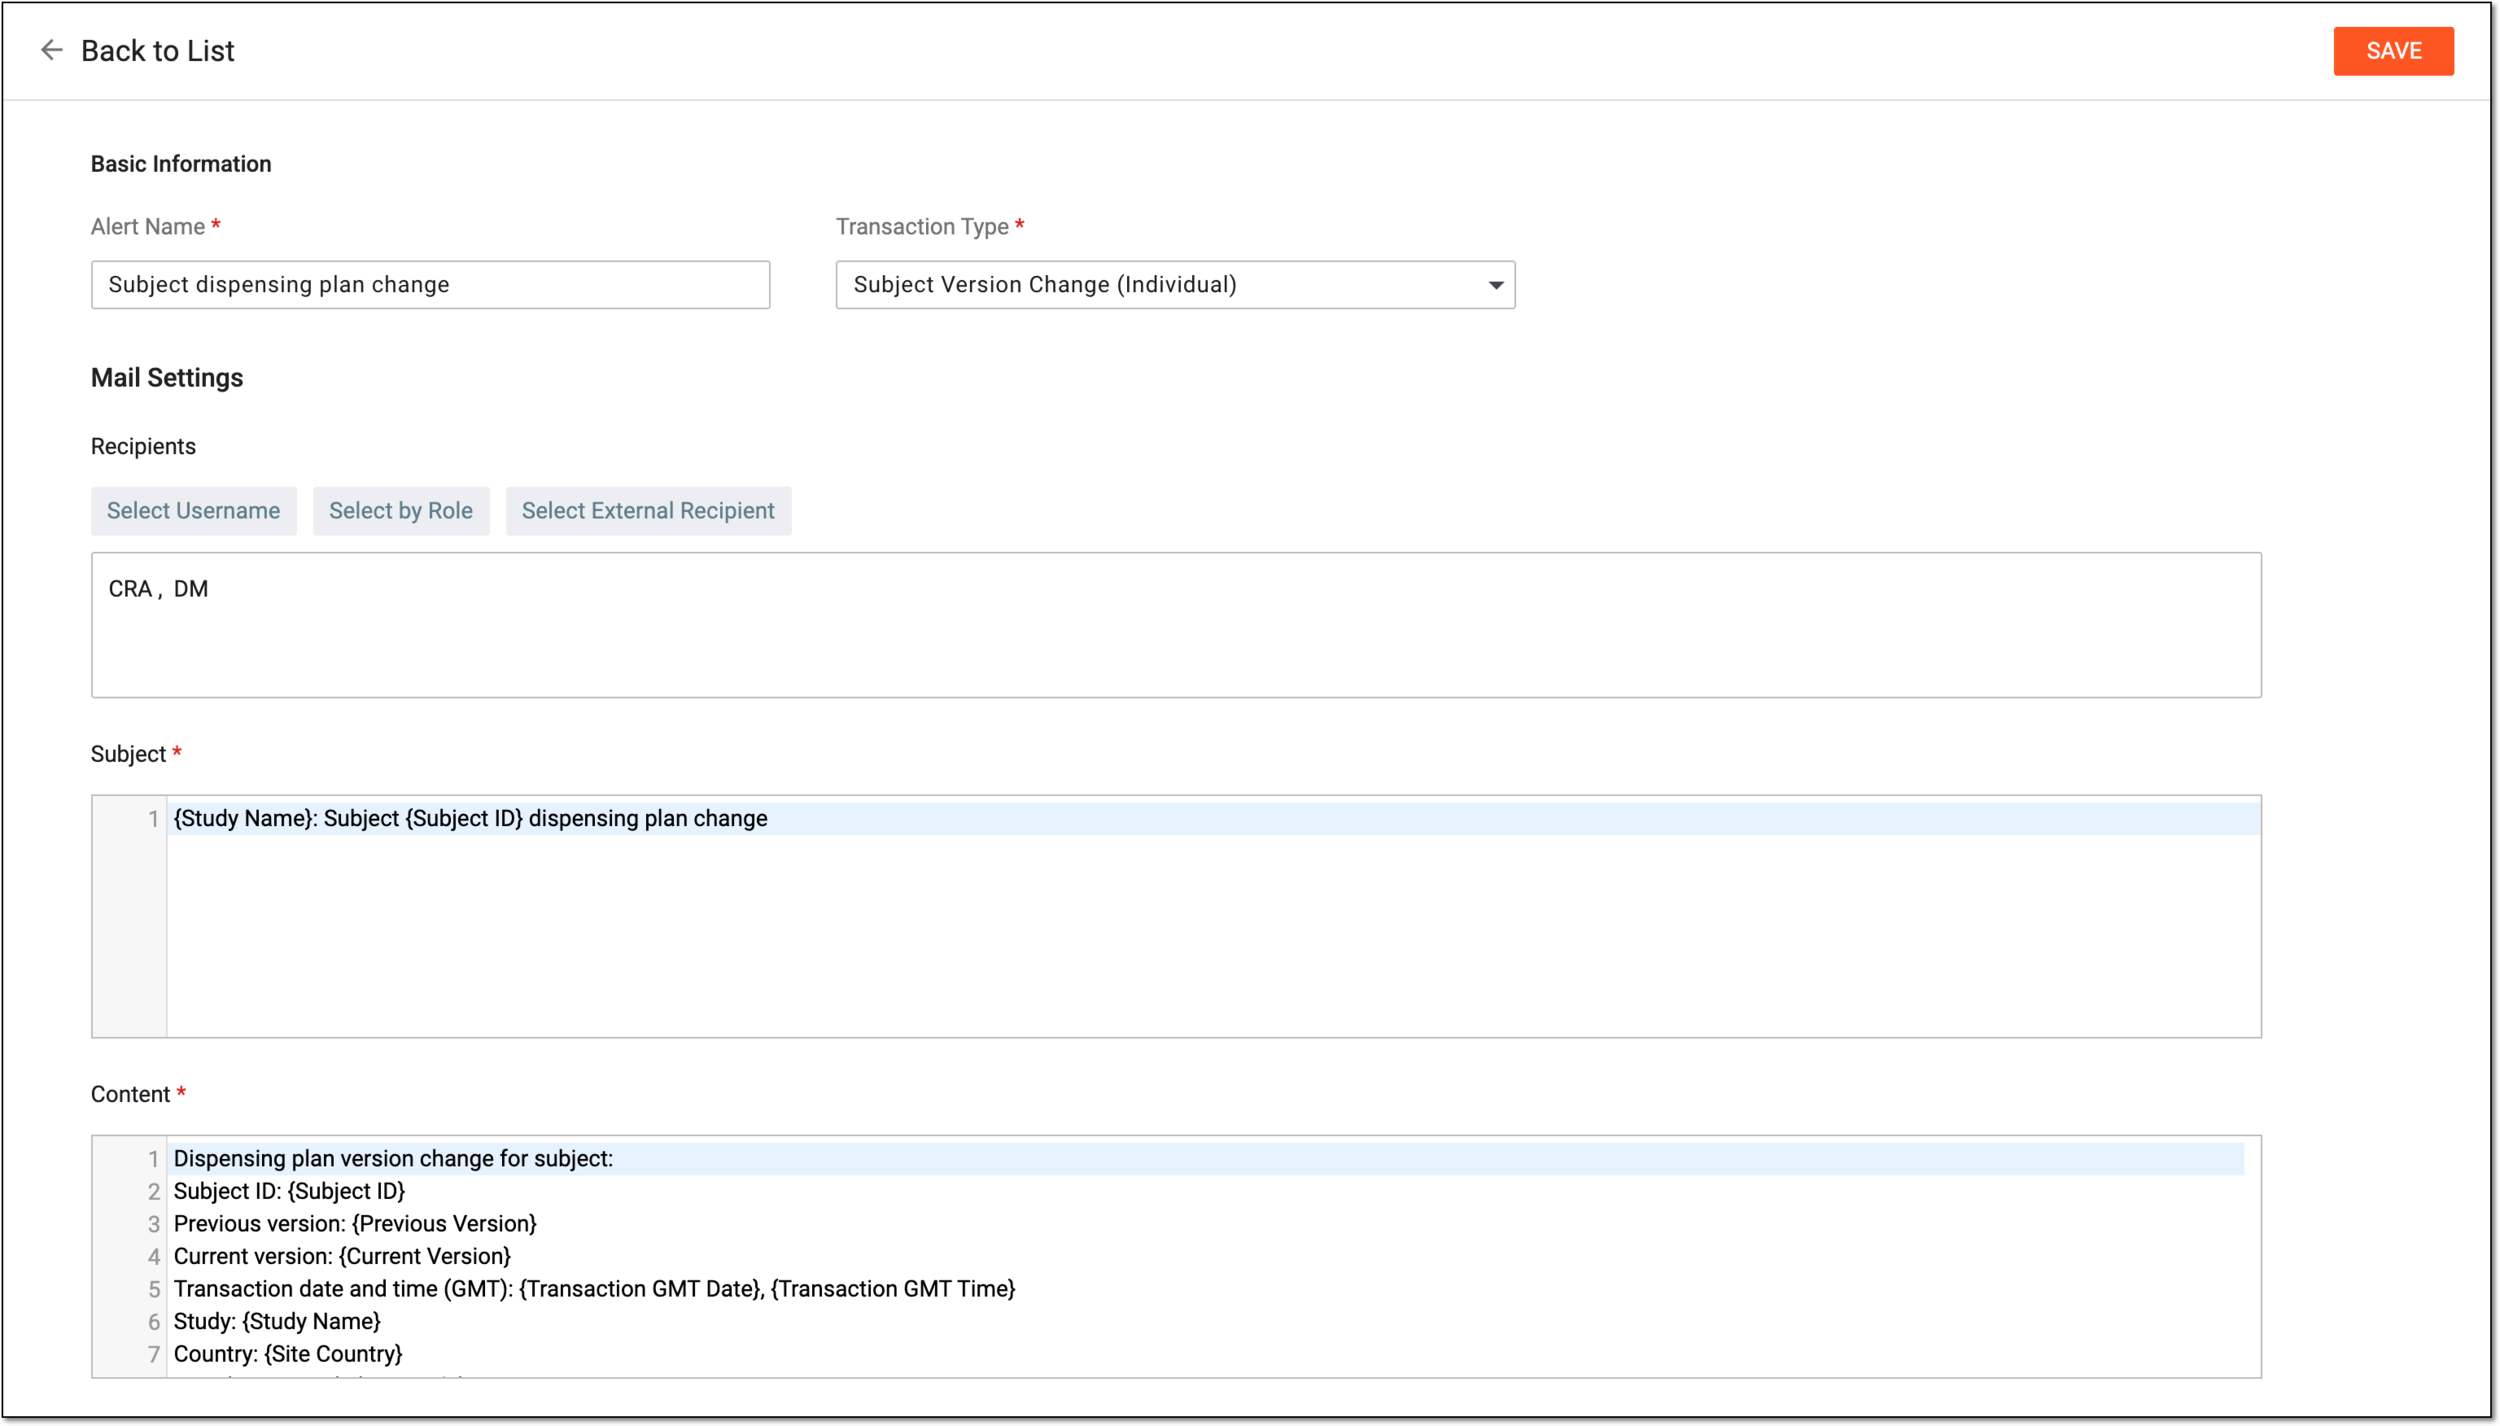Click content line 'Current version: {Current Version}'
The image size is (2500, 1426).
[x=342, y=1256]
